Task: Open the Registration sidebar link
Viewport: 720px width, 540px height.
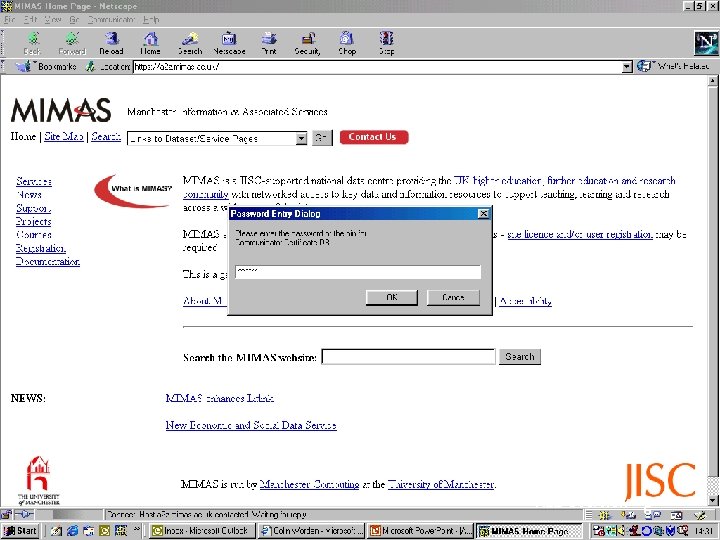Action: [41, 248]
